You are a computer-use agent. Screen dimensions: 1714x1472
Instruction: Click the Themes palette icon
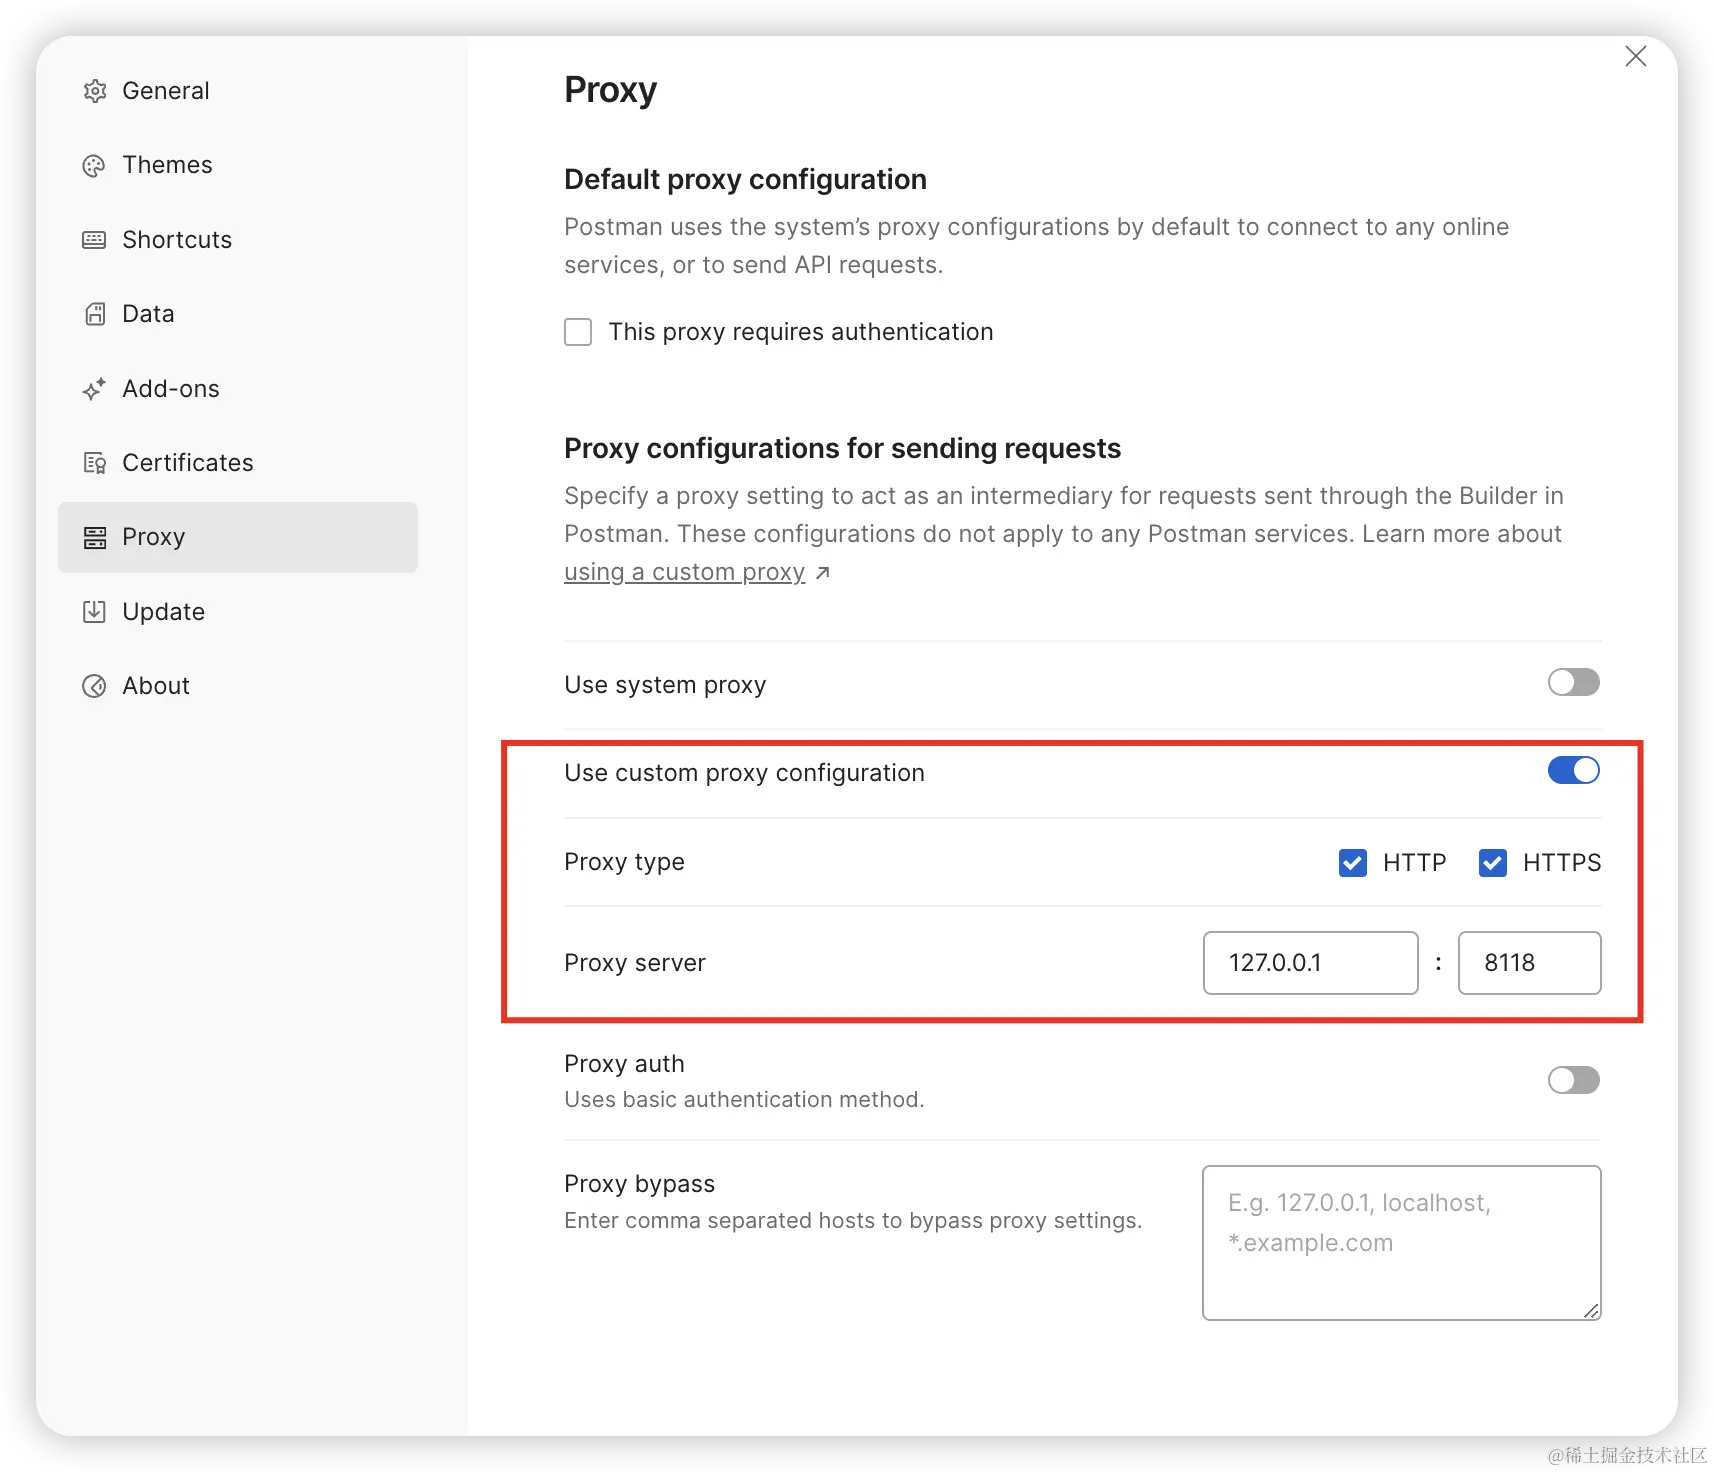coord(94,166)
